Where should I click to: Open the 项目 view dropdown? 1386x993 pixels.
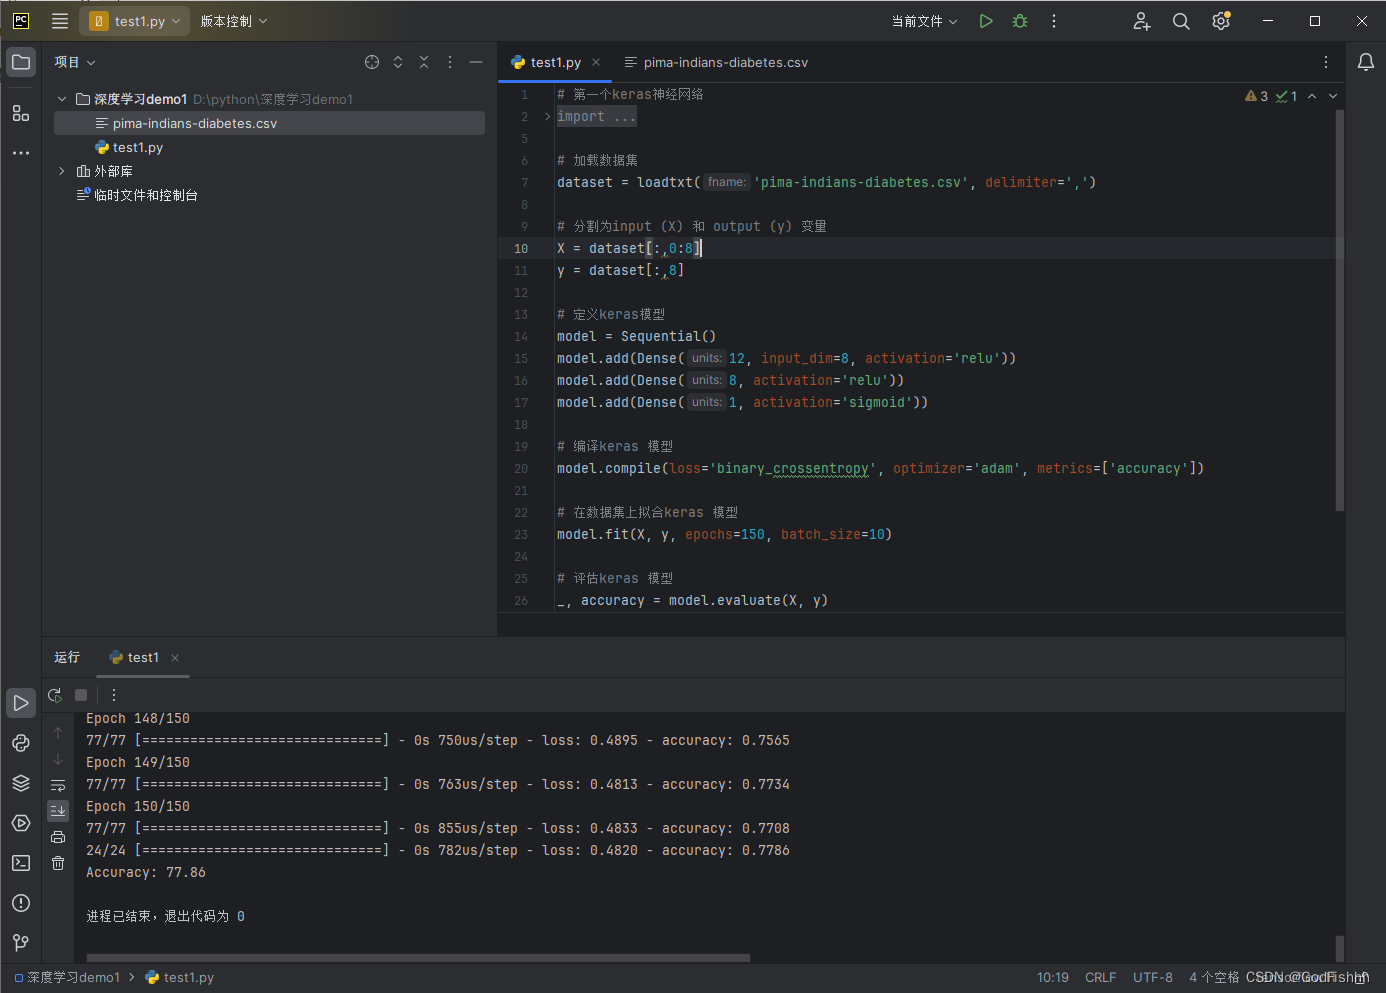pyautogui.click(x=75, y=62)
